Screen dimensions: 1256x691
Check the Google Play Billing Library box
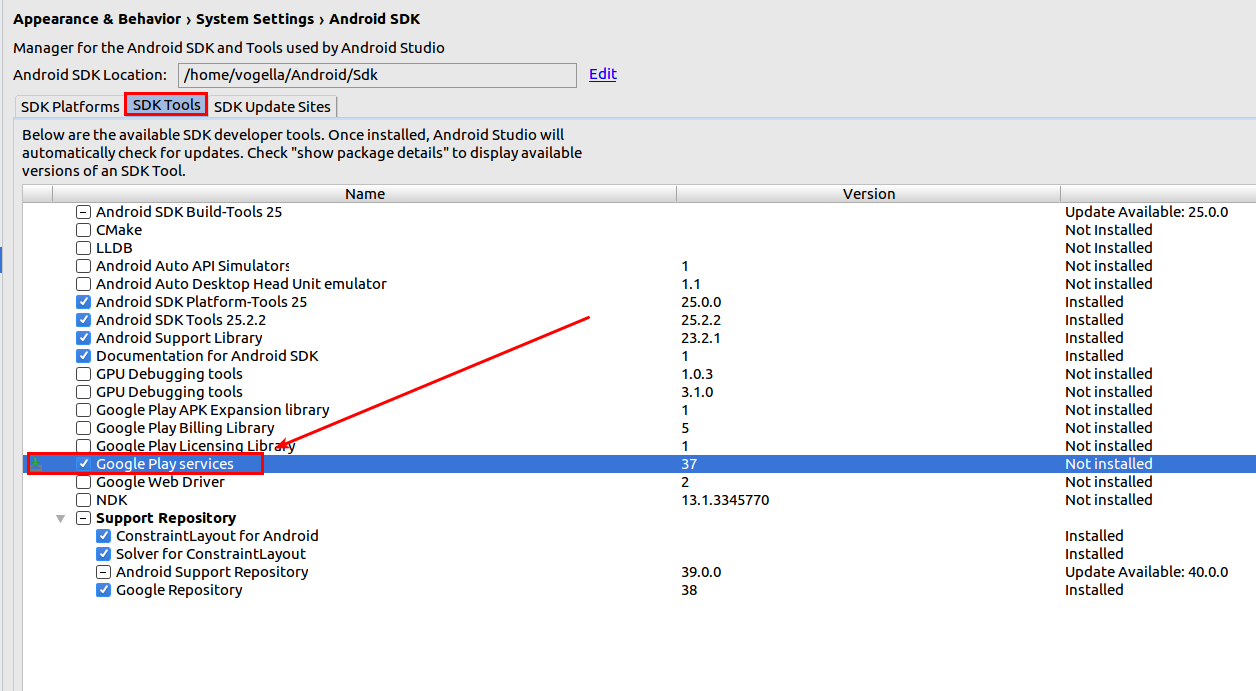point(84,428)
